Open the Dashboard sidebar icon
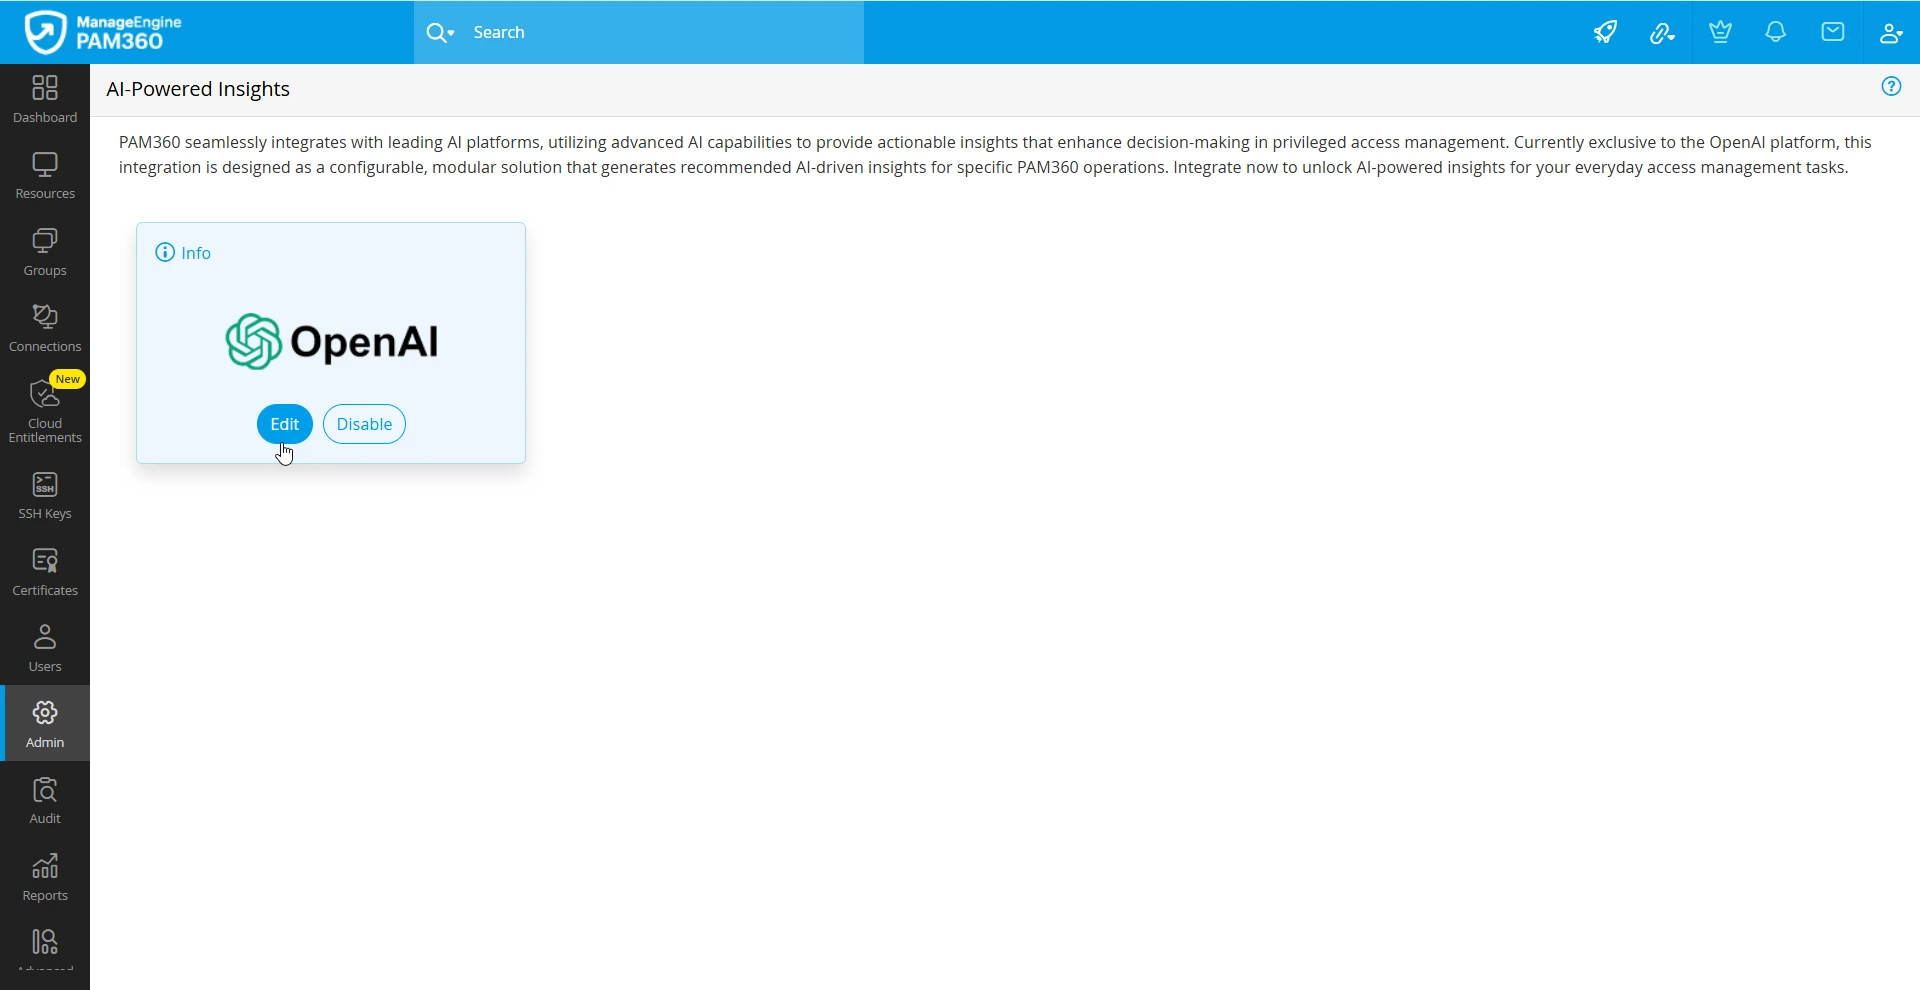This screenshot has height=990, width=1920. [45, 100]
